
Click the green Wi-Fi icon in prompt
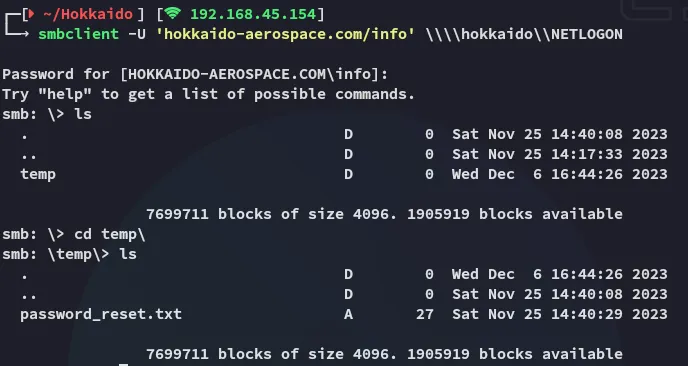[172, 14]
